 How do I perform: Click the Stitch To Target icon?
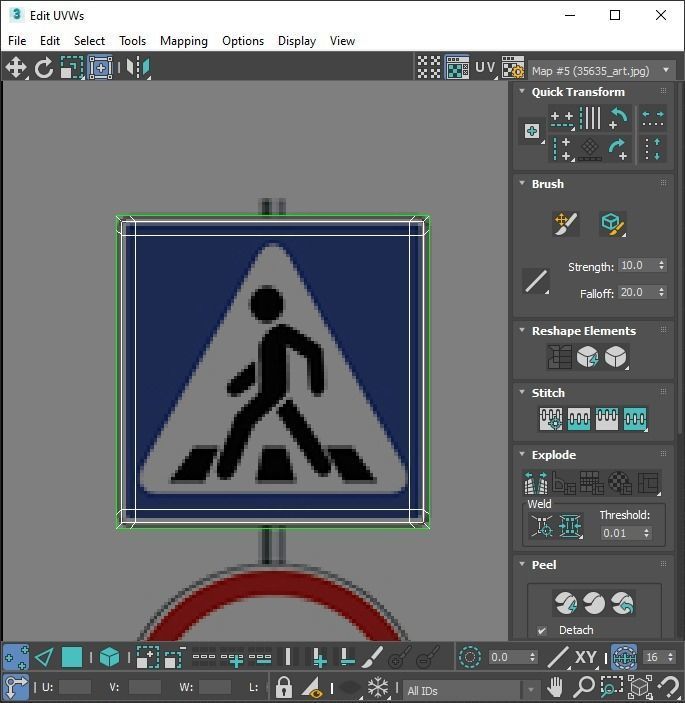click(x=551, y=418)
